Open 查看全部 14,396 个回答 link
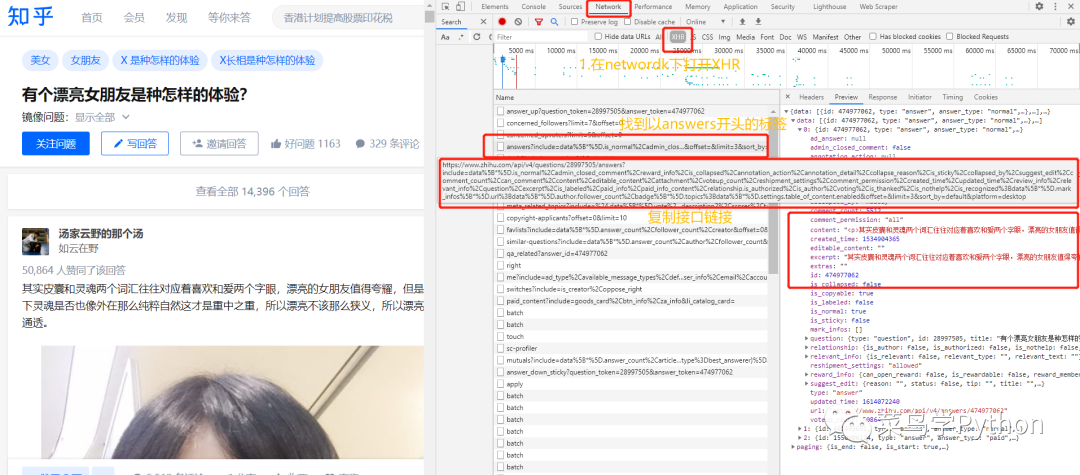This screenshot has height=475, width=1080. pos(253,191)
